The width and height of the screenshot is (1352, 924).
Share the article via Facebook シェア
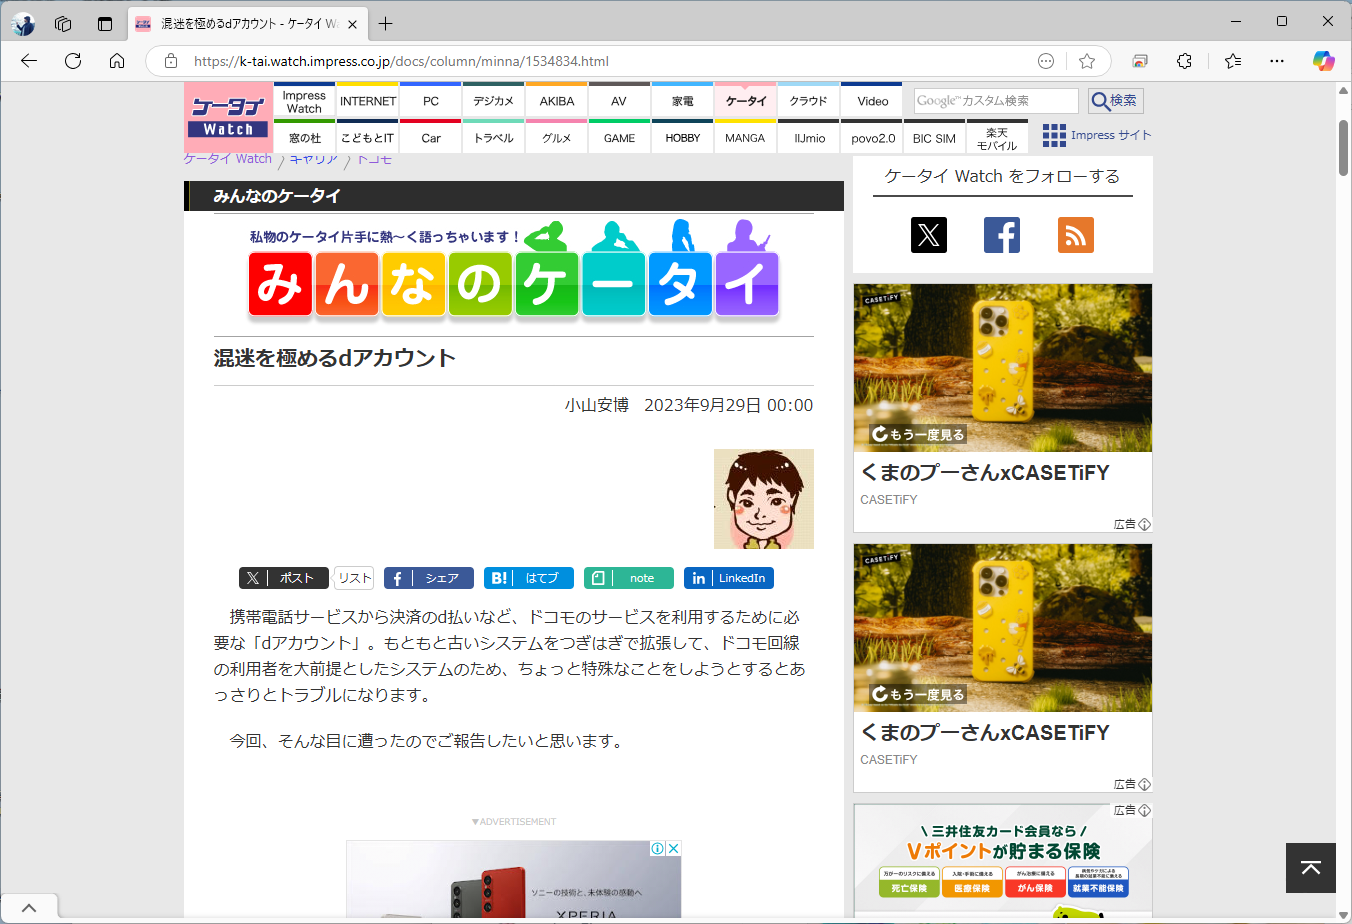coord(428,578)
